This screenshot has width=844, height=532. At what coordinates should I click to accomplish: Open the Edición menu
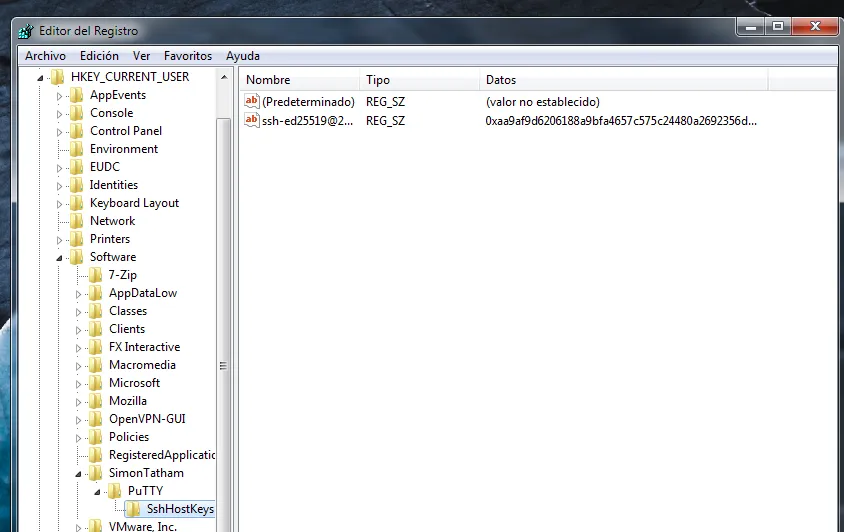(x=99, y=56)
